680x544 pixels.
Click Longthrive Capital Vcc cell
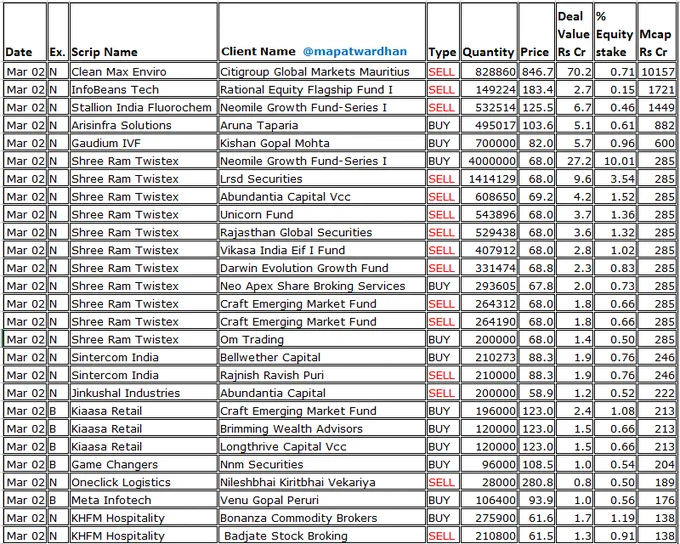point(322,446)
